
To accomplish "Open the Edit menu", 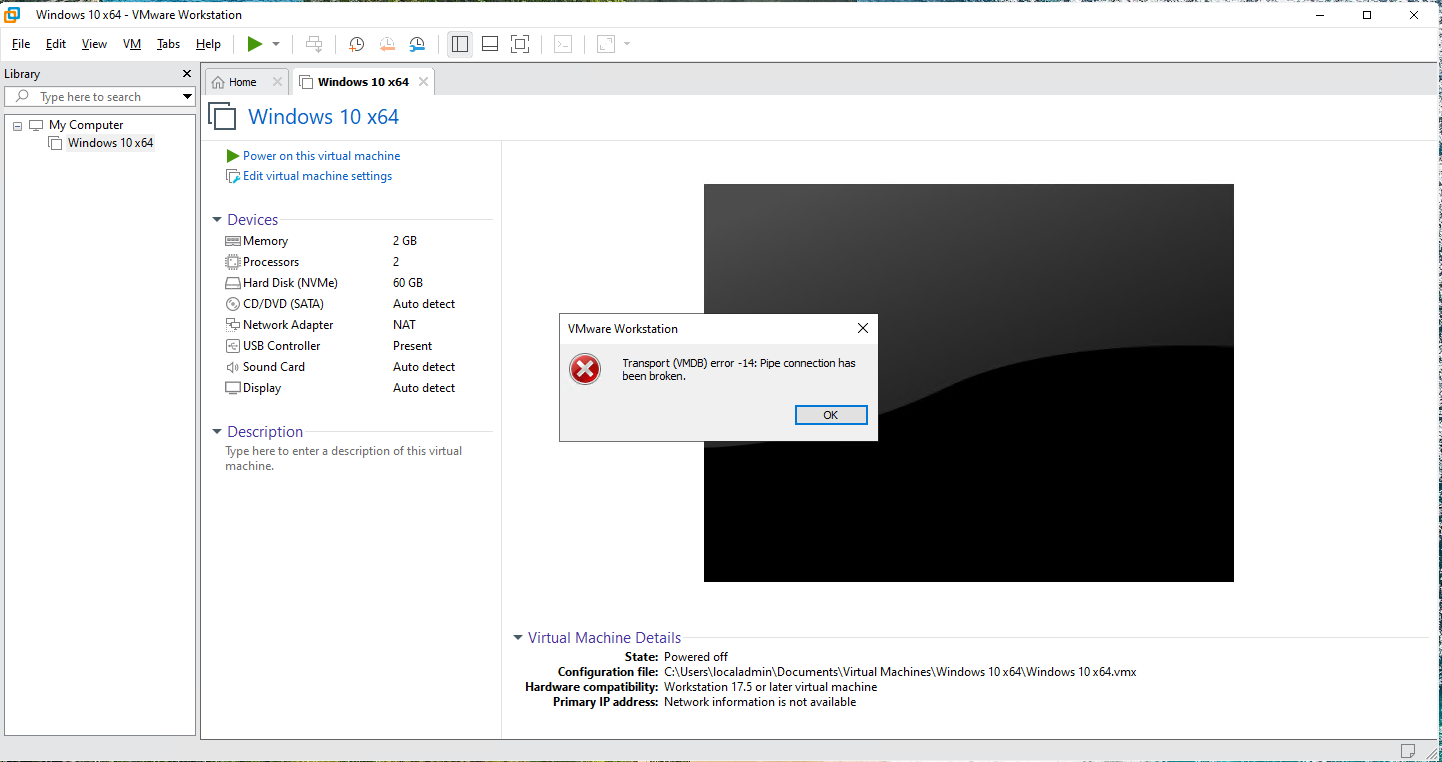I will [56, 44].
